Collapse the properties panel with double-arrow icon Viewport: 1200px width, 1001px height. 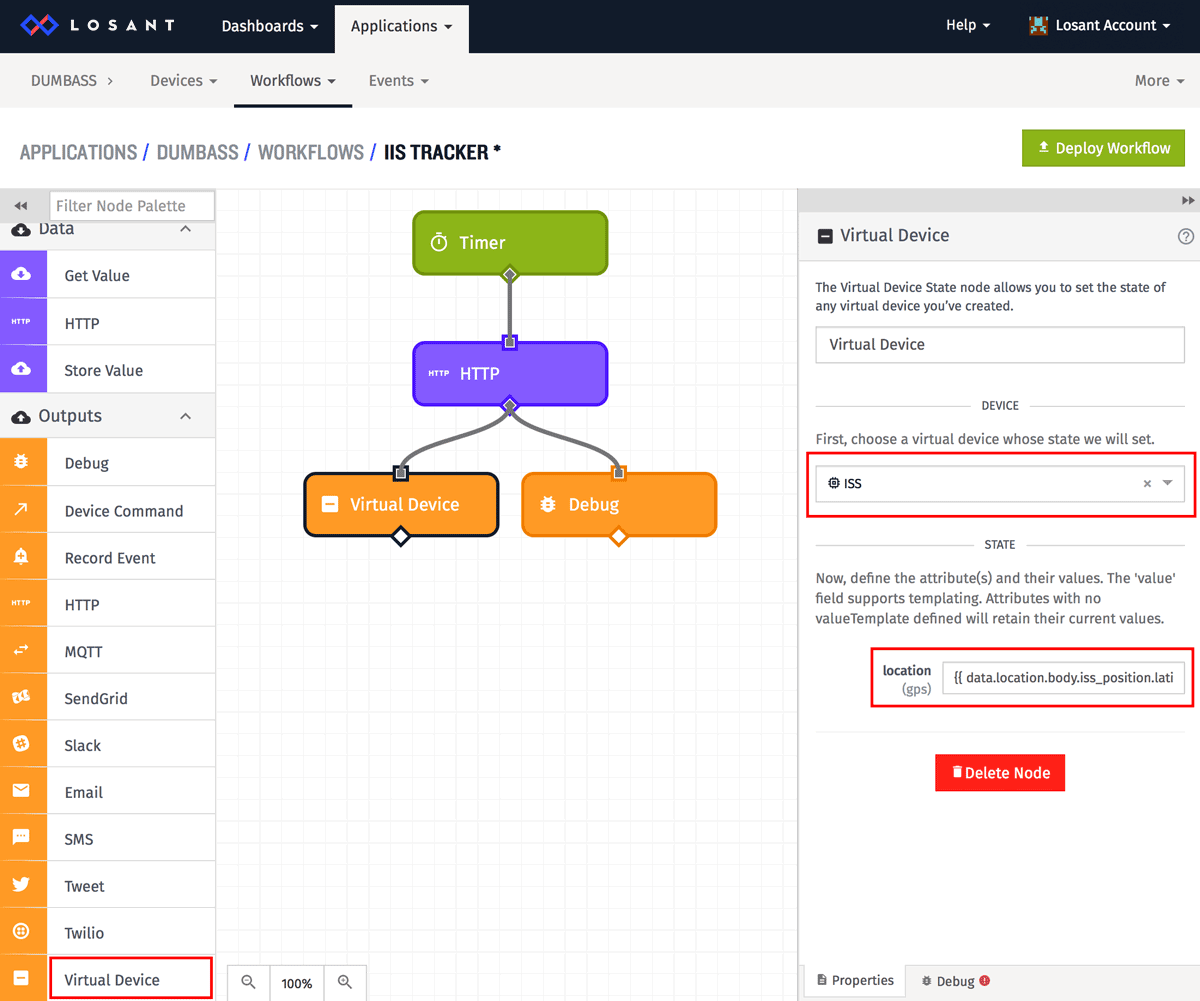1188,201
